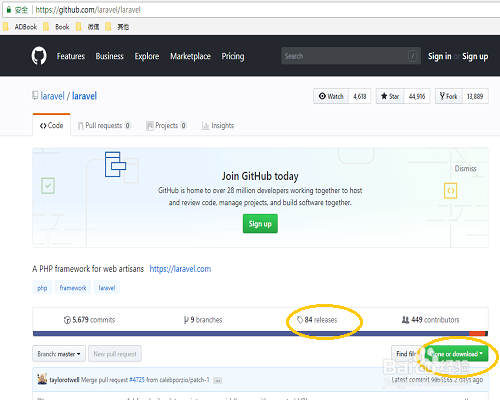View the 4,618 watchers count

[x=360, y=96]
